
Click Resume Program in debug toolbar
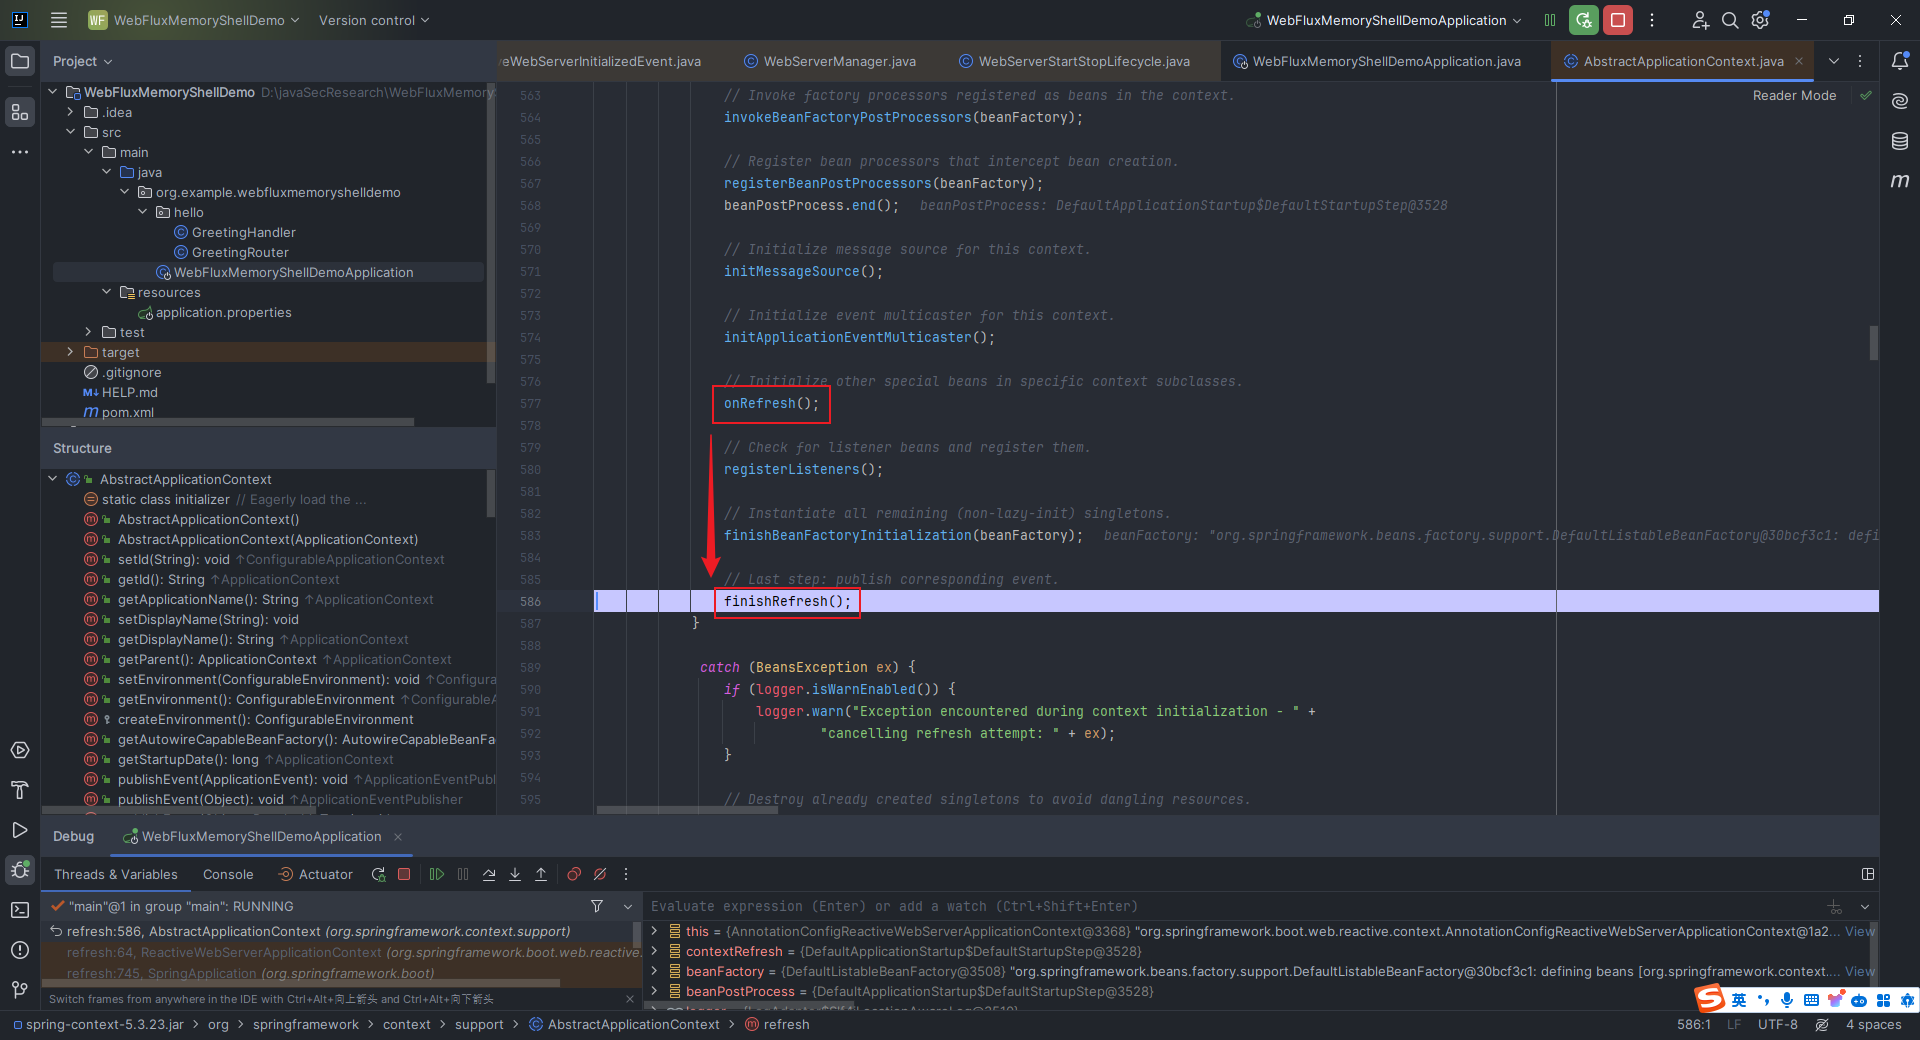point(437,874)
